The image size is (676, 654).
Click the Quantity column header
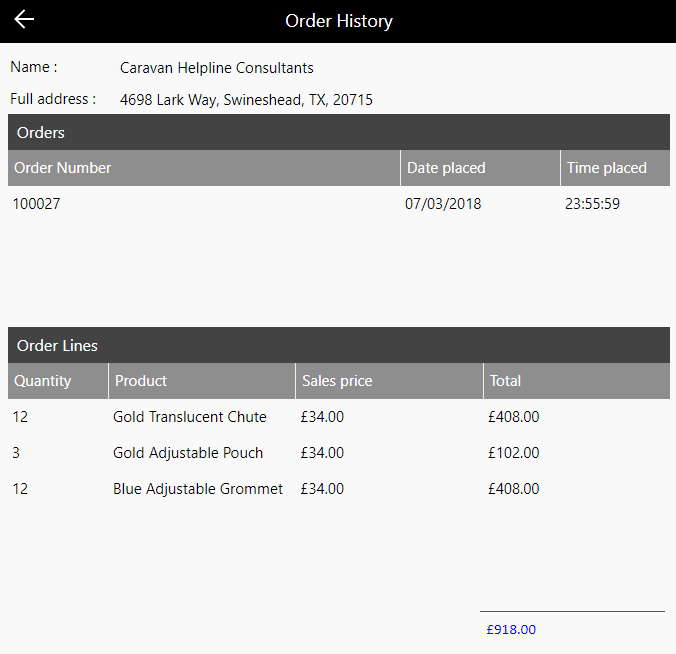tap(58, 381)
